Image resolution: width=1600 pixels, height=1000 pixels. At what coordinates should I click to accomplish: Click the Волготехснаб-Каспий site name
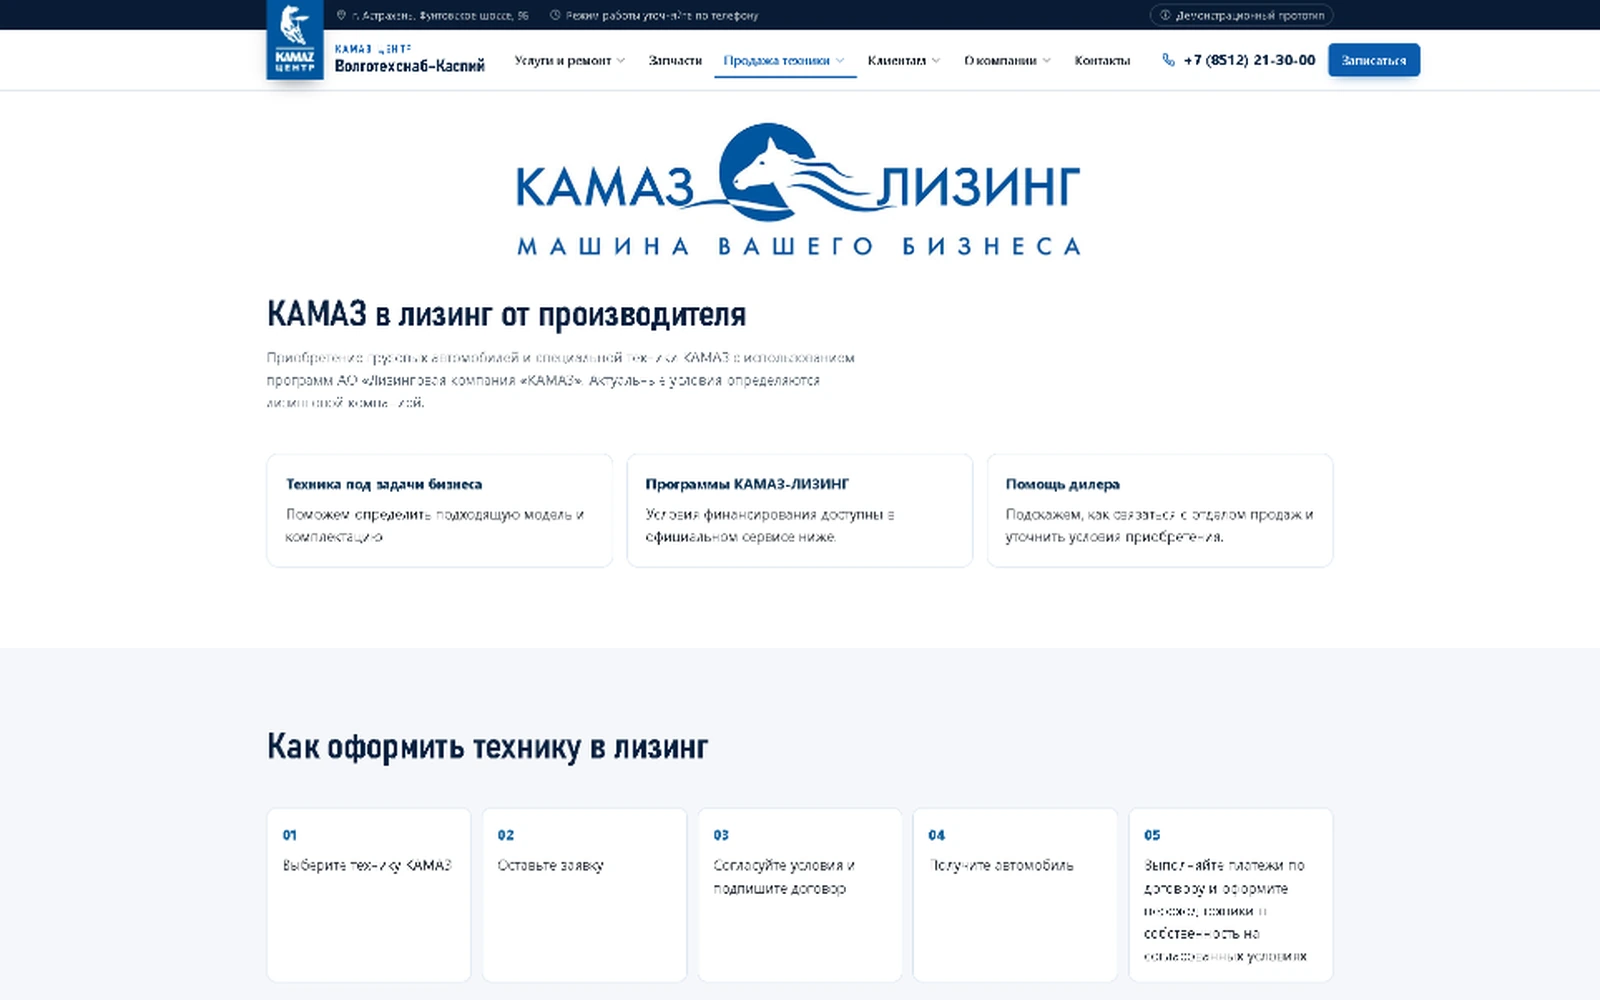click(409, 66)
